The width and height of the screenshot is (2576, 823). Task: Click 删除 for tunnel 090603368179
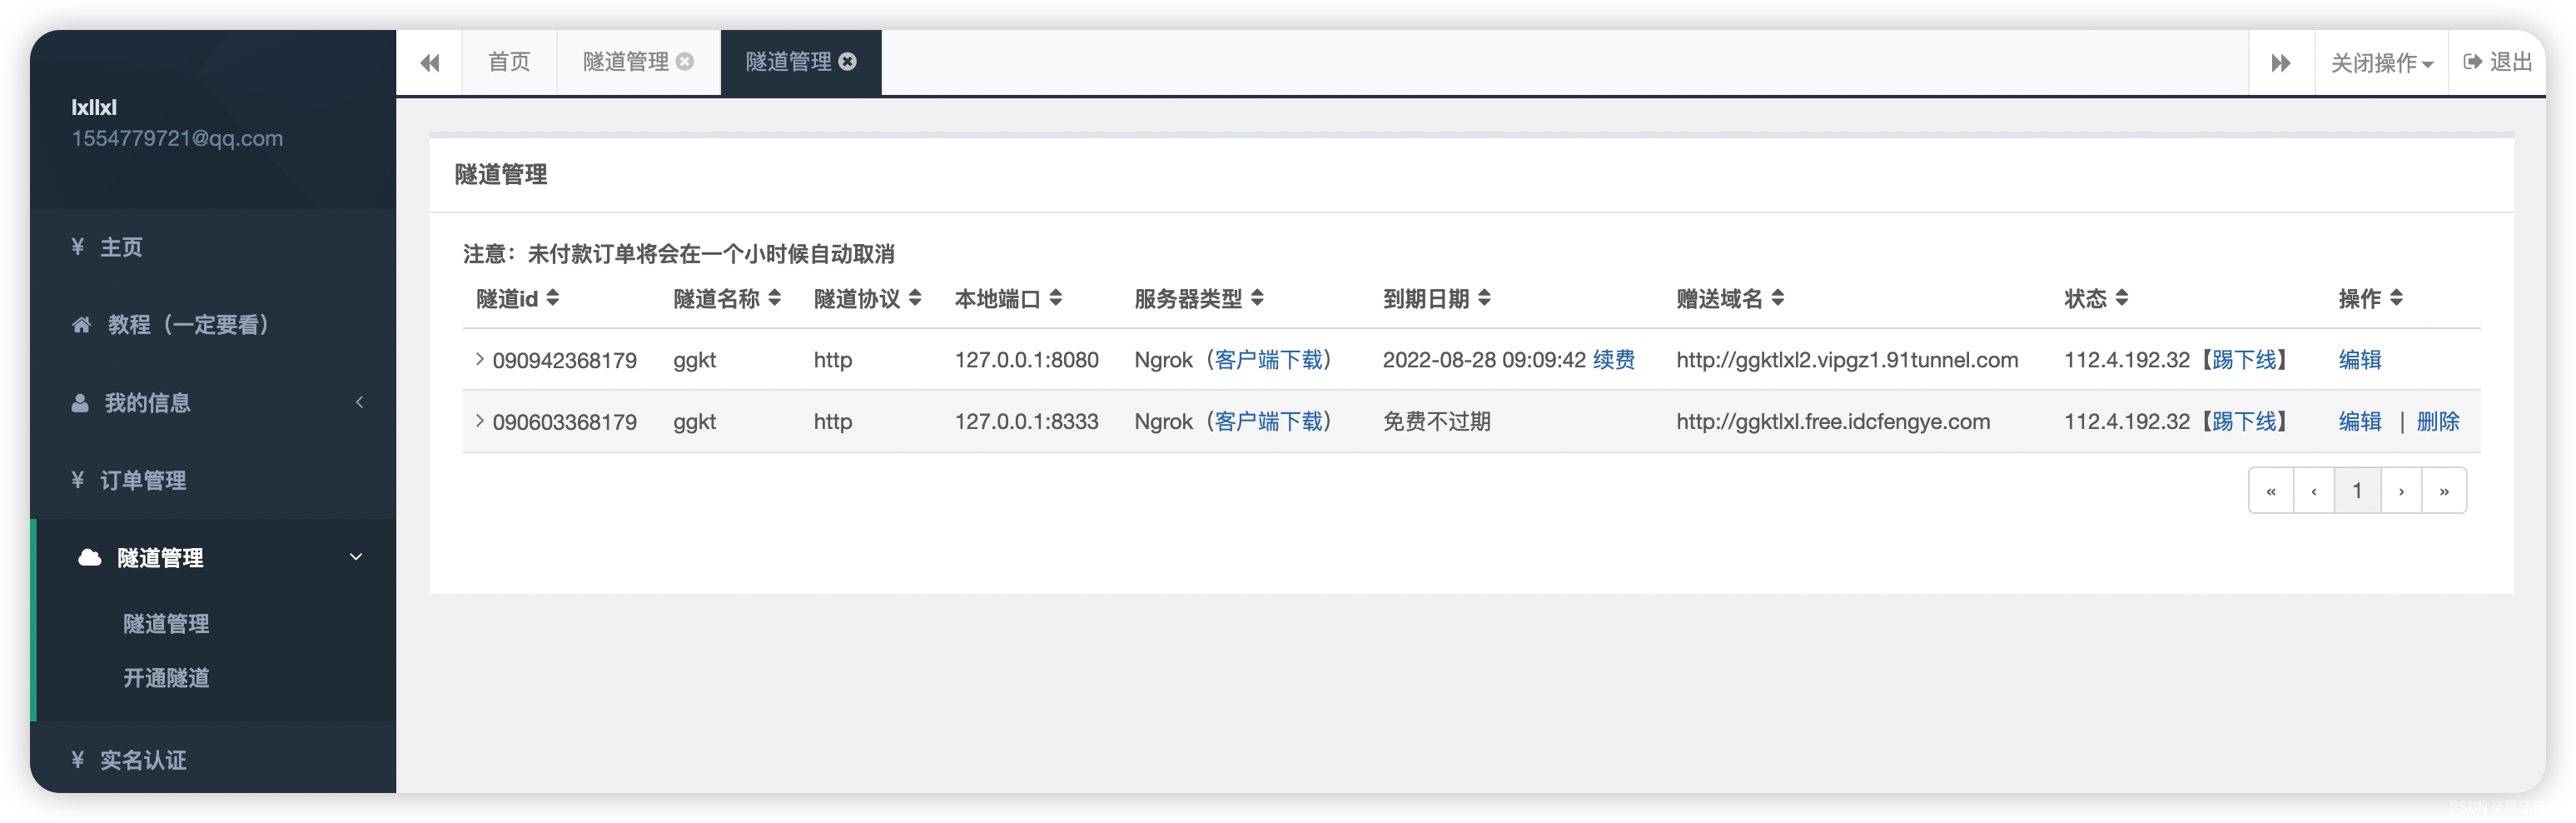(x=2437, y=422)
